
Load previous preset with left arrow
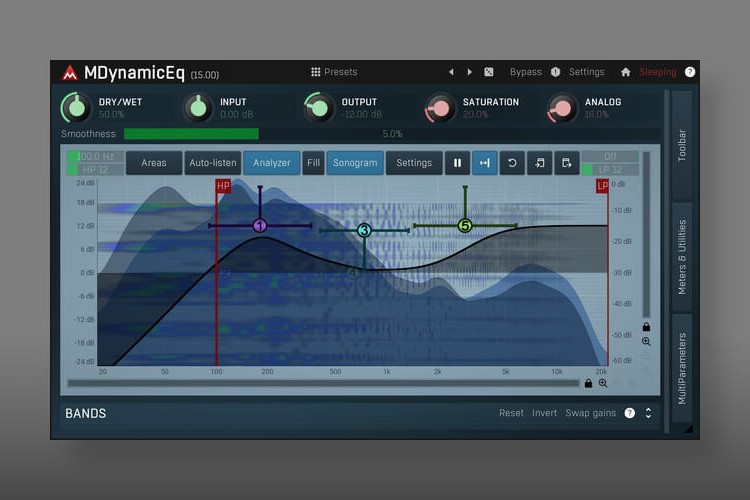tap(451, 72)
